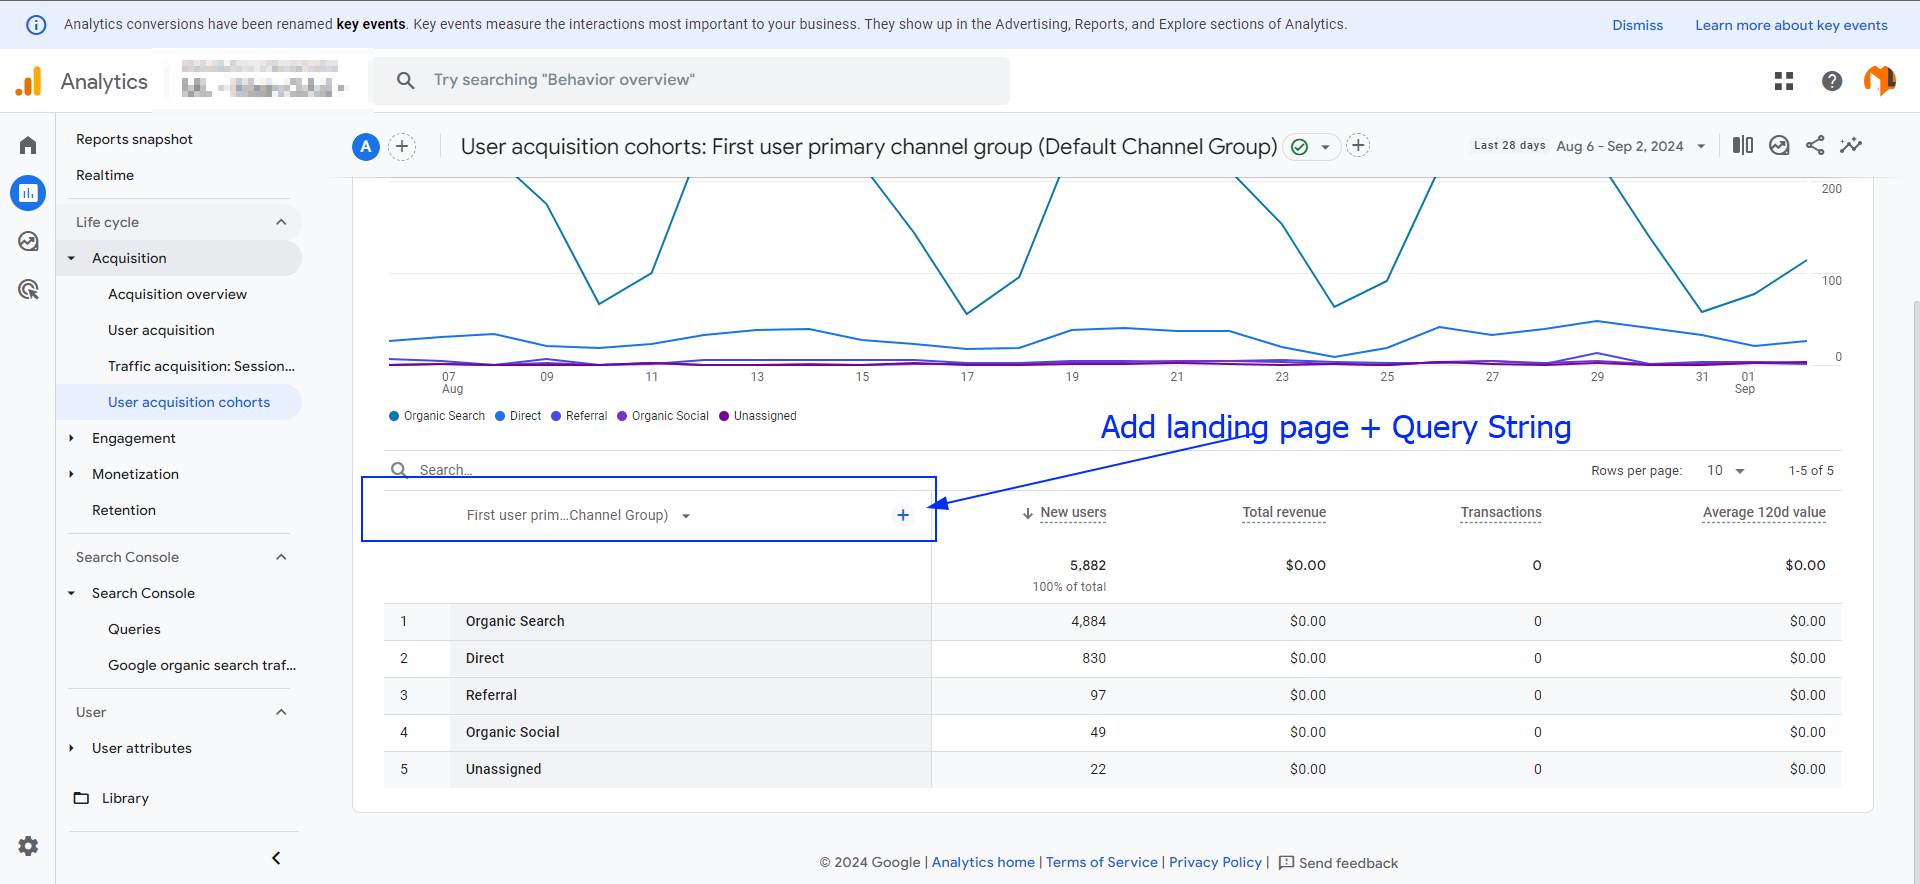This screenshot has width=1920, height=884.
Task: Open User acquisition report
Action: tap(161, 330)
